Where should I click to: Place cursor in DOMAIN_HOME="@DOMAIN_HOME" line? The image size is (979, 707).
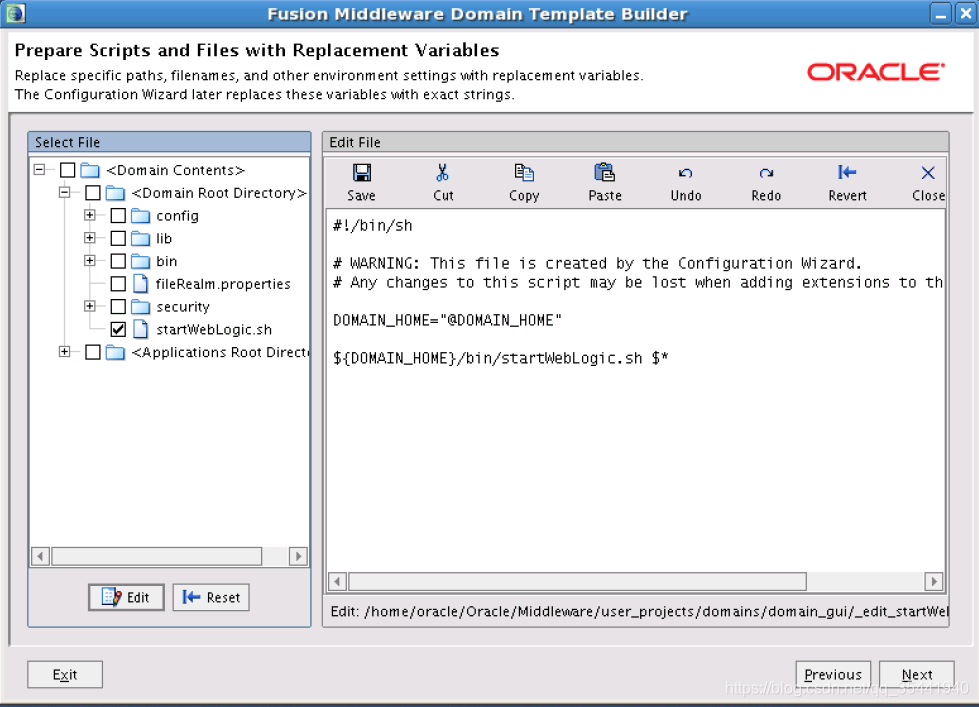coord(448,320)
